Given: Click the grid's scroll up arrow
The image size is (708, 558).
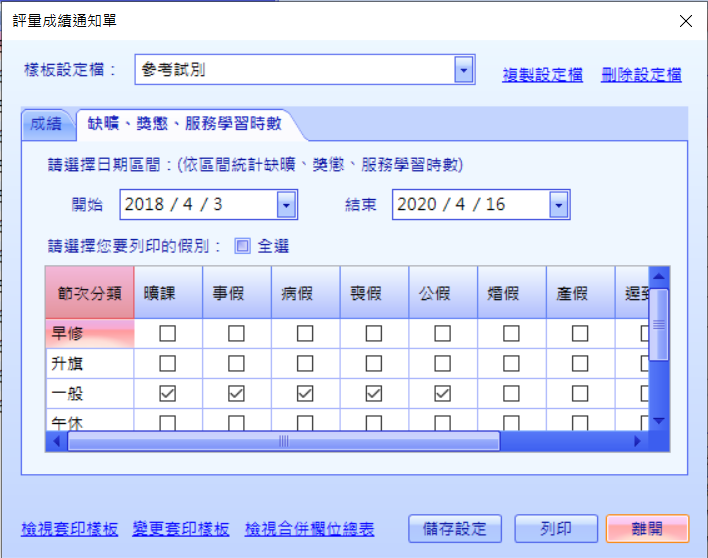Looking at the screenshot, I should pos(659,276).
